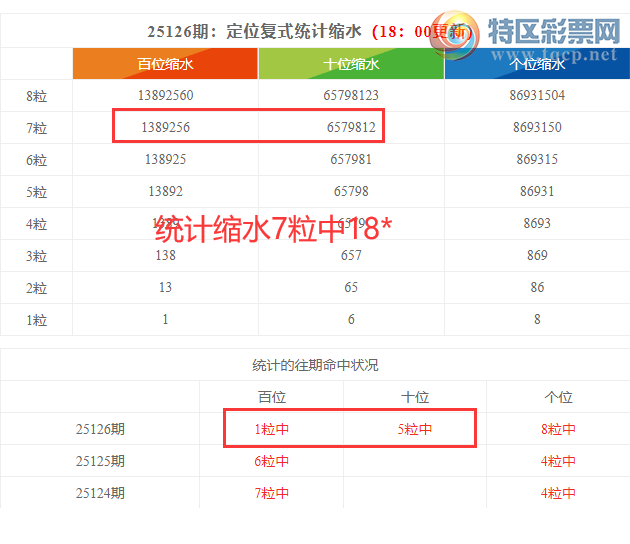The width and height of the screenshot is (630, 544).
Task: Select the 2粒 row label
Action: pyautogui.click(x=37, y=288)
